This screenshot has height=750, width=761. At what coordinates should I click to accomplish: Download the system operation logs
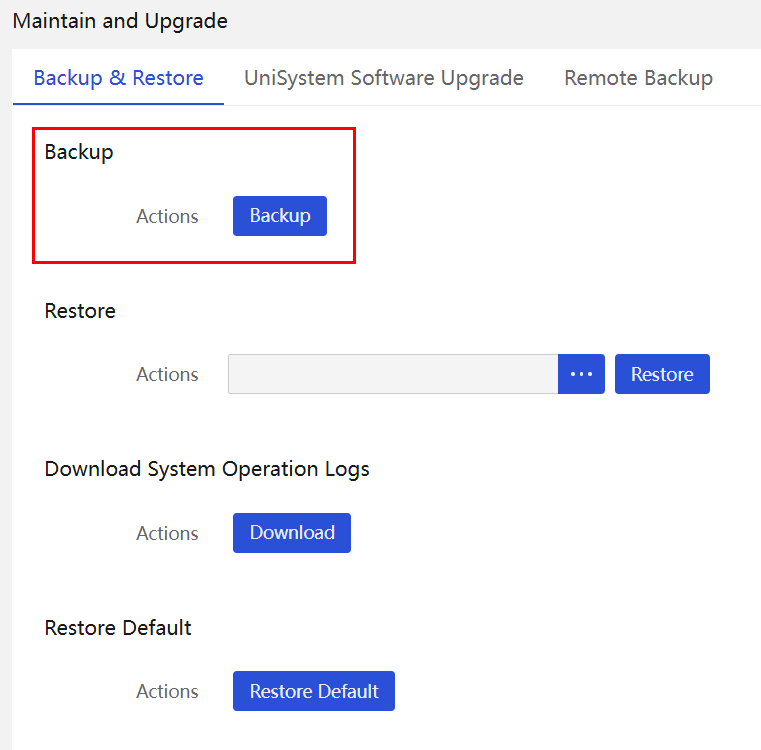click(292, 533)
